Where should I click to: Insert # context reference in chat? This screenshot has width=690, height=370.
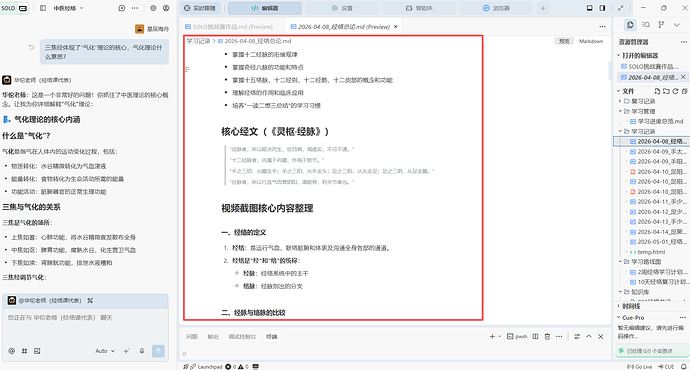[24, 351]
